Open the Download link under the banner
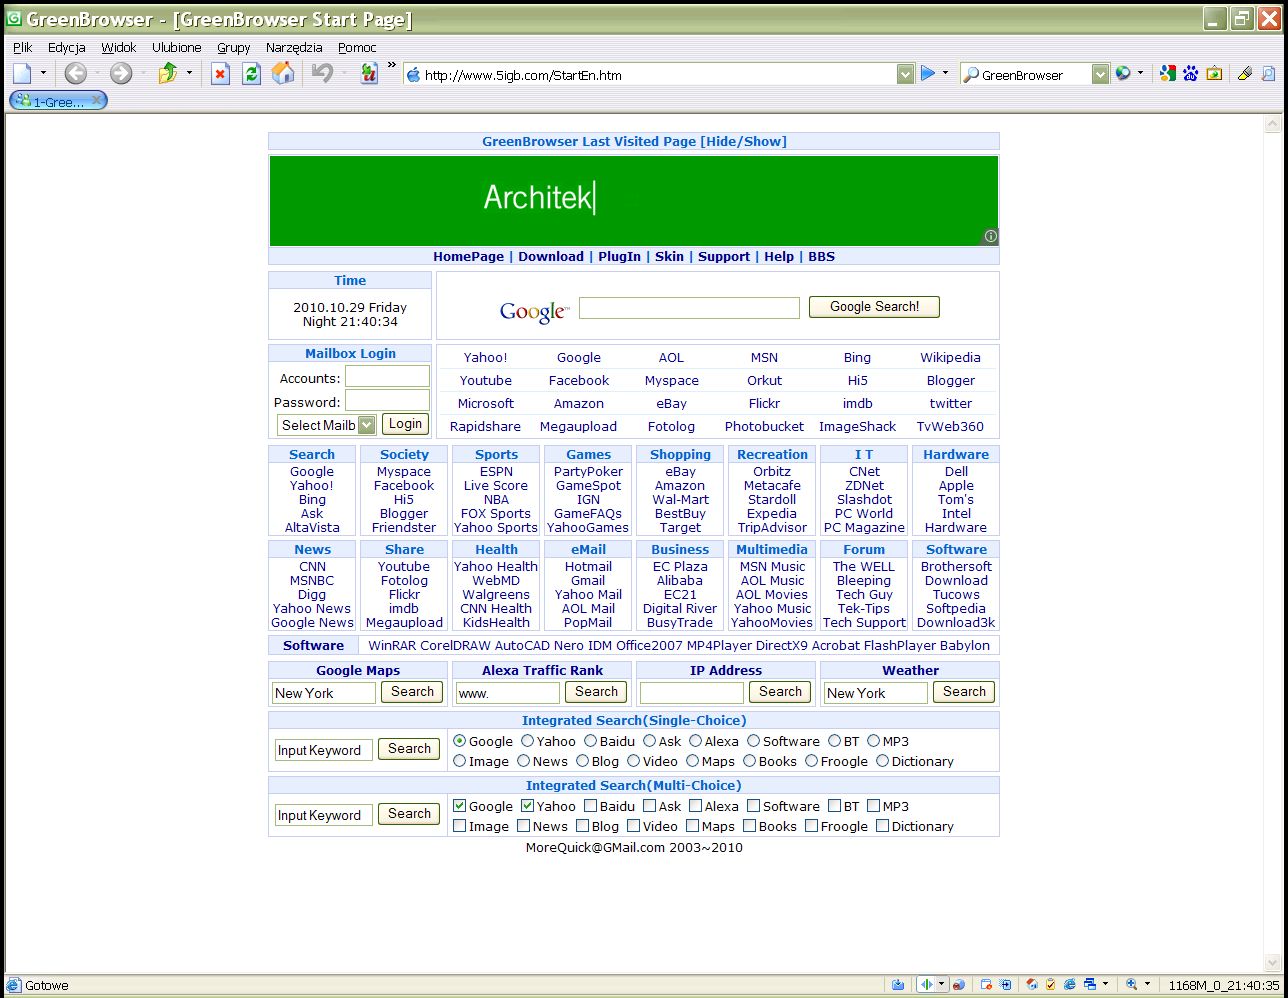The height and width of the screenshot is (998, 1288). 551,256
